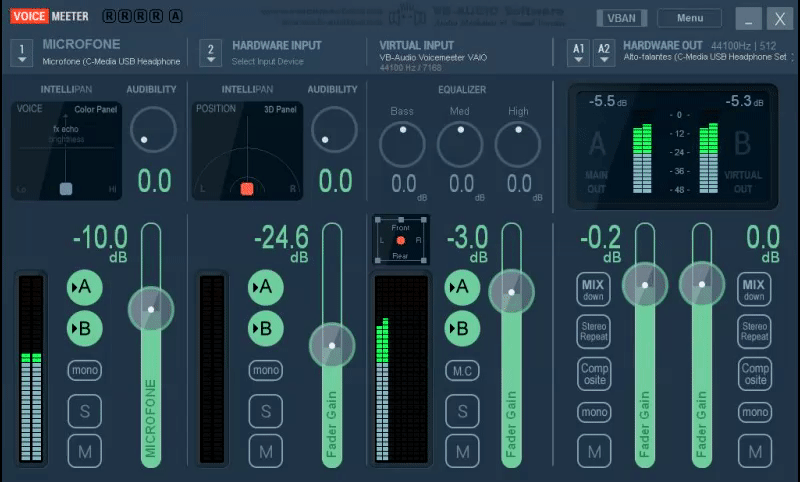Click the Microfone Audibility knob
The image size is (800, 482).
pyautogui.click(x=153, y=130)
